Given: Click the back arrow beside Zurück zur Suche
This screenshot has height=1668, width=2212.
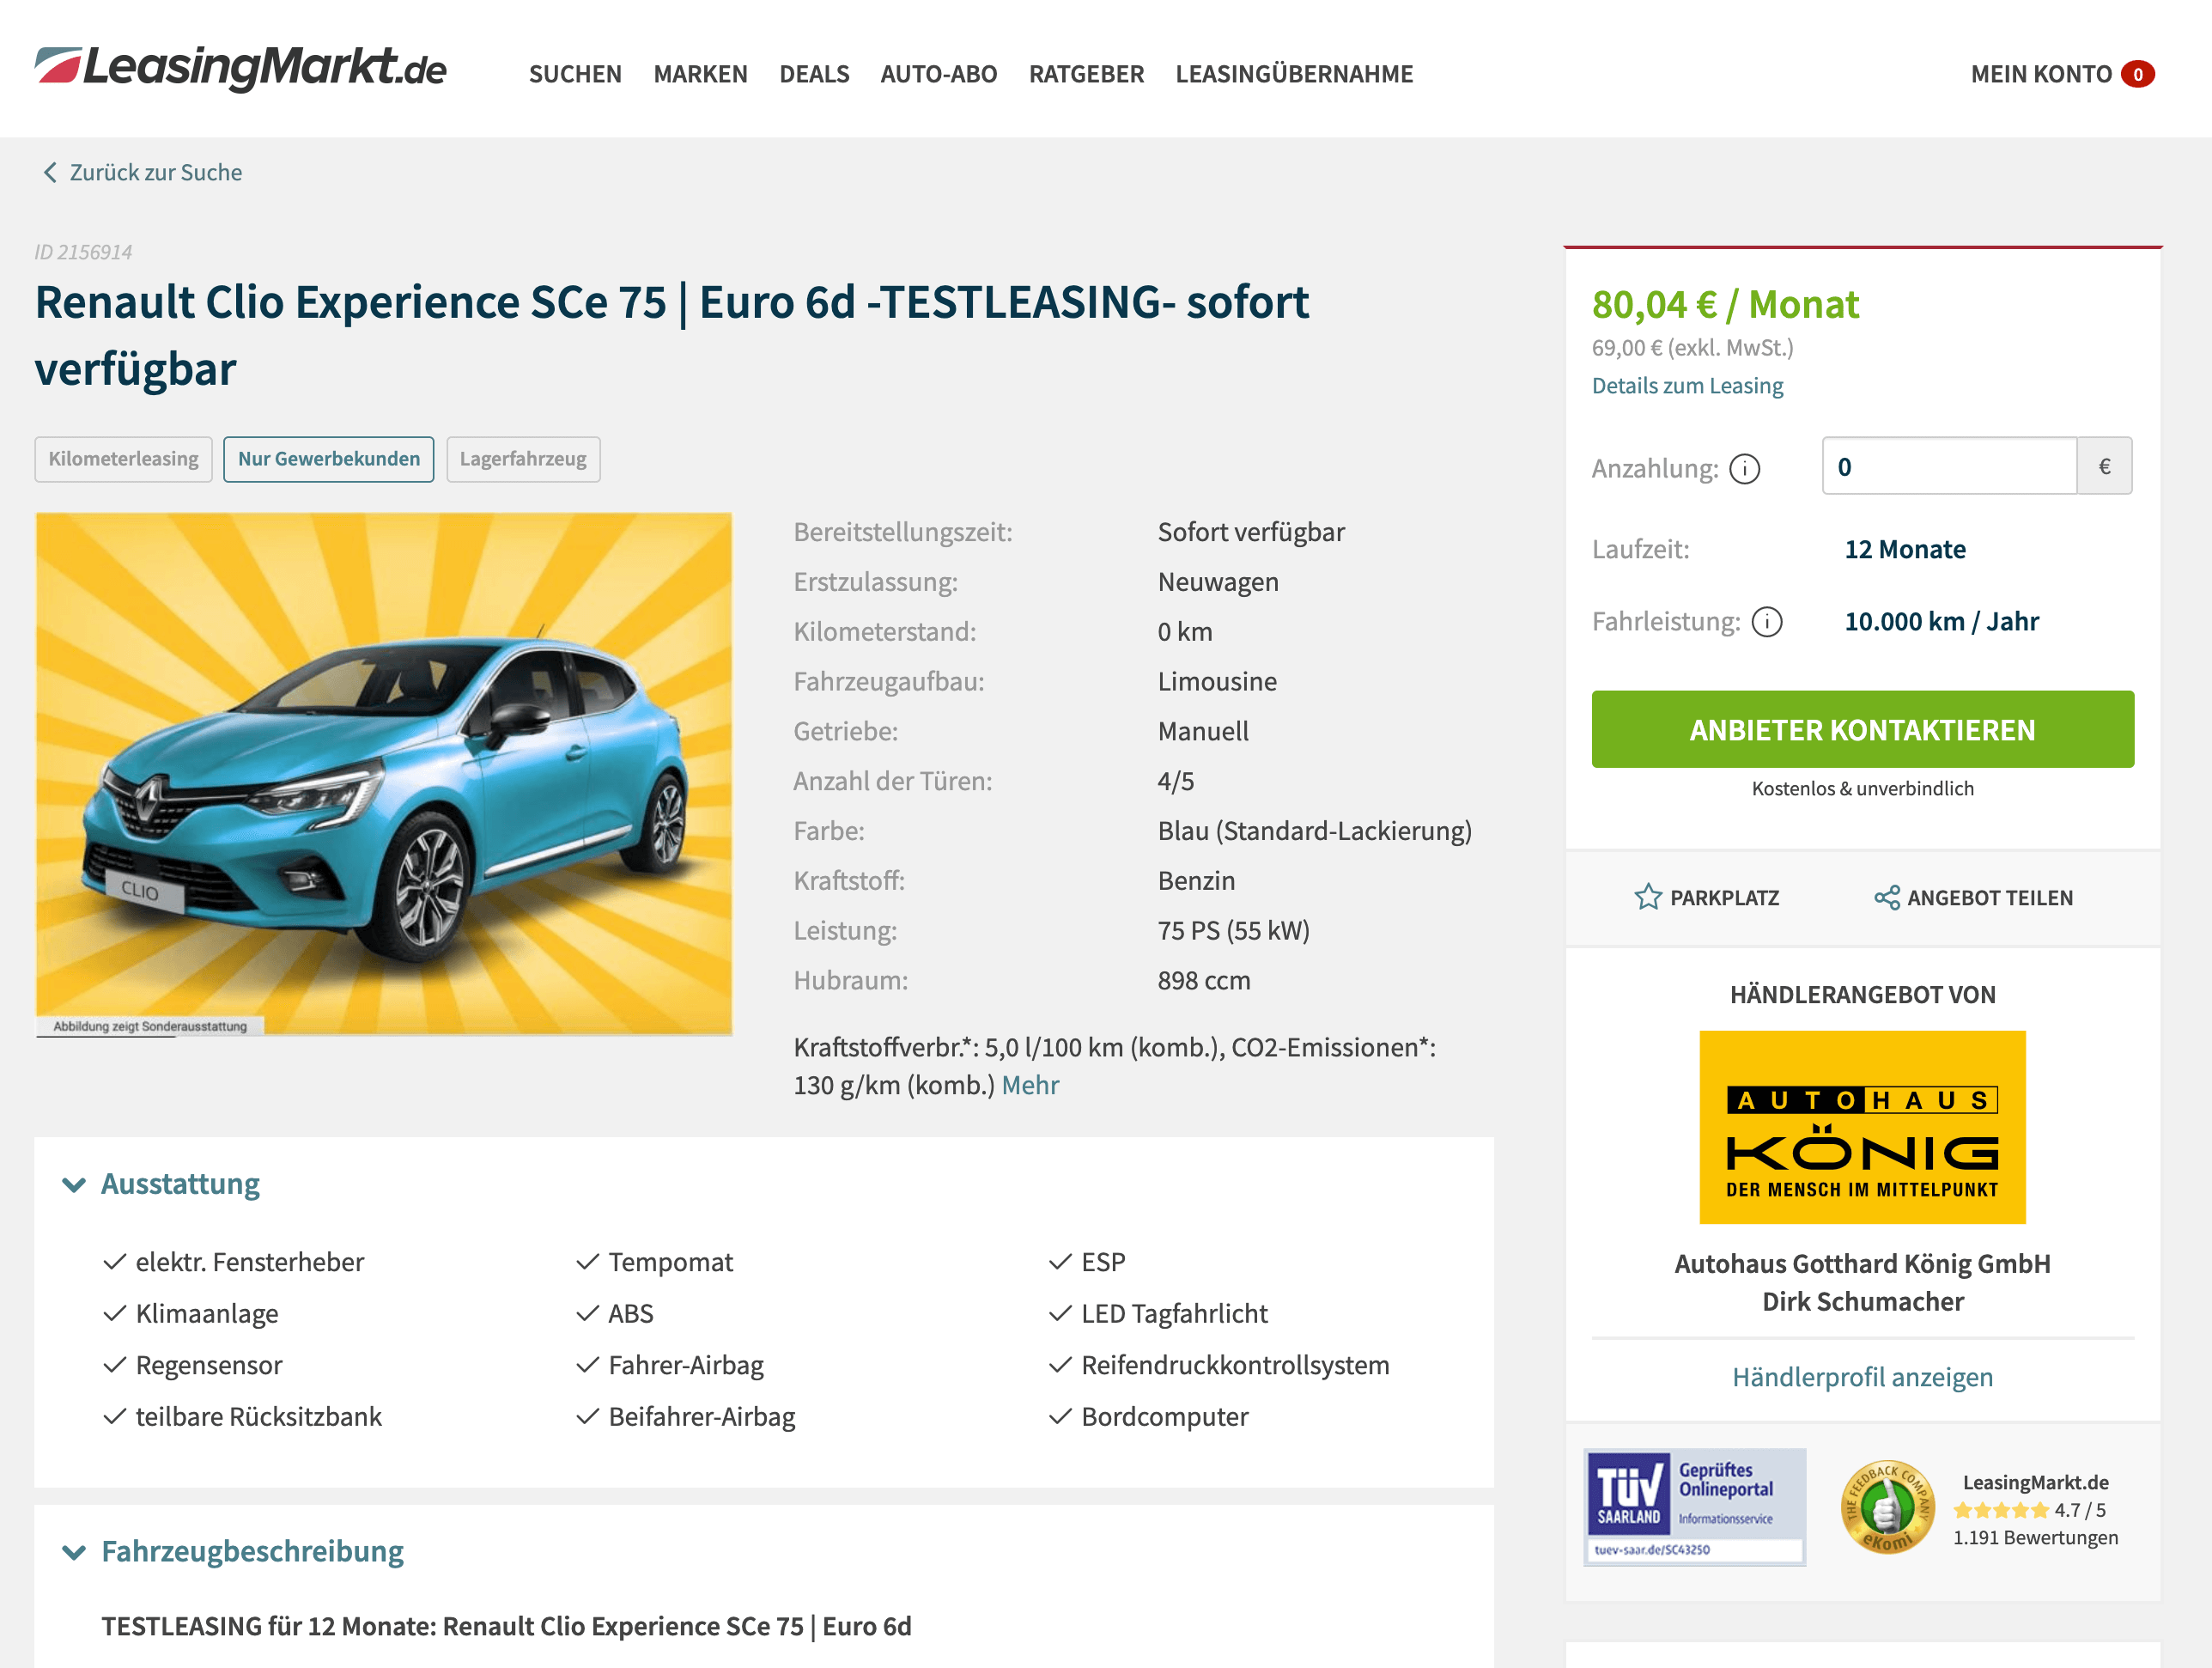Looking at the screenshot, I should point(50,172).
